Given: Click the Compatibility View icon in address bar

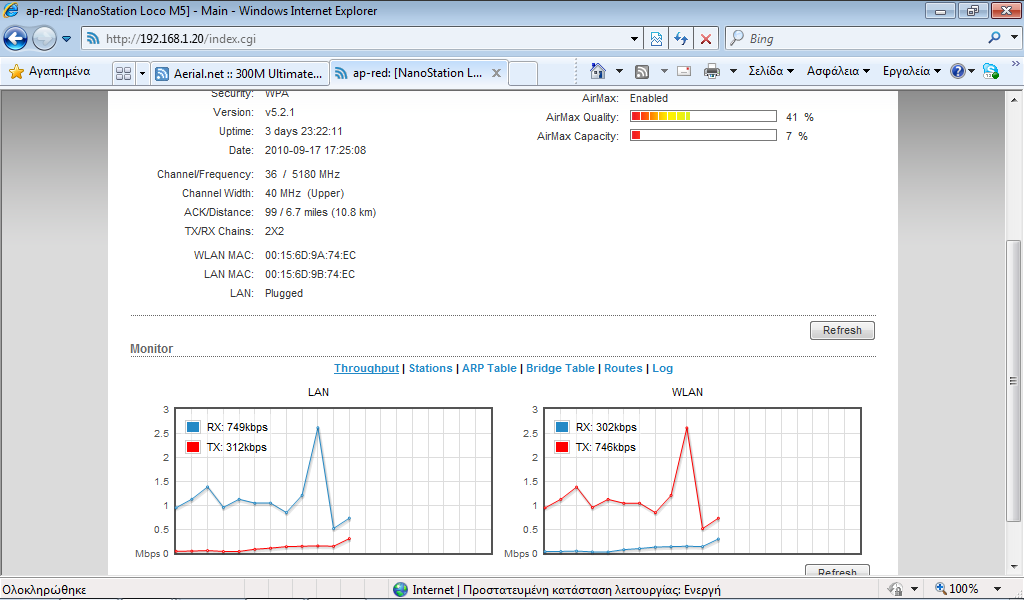Looking at the screenshot, I should click(656, 39).
